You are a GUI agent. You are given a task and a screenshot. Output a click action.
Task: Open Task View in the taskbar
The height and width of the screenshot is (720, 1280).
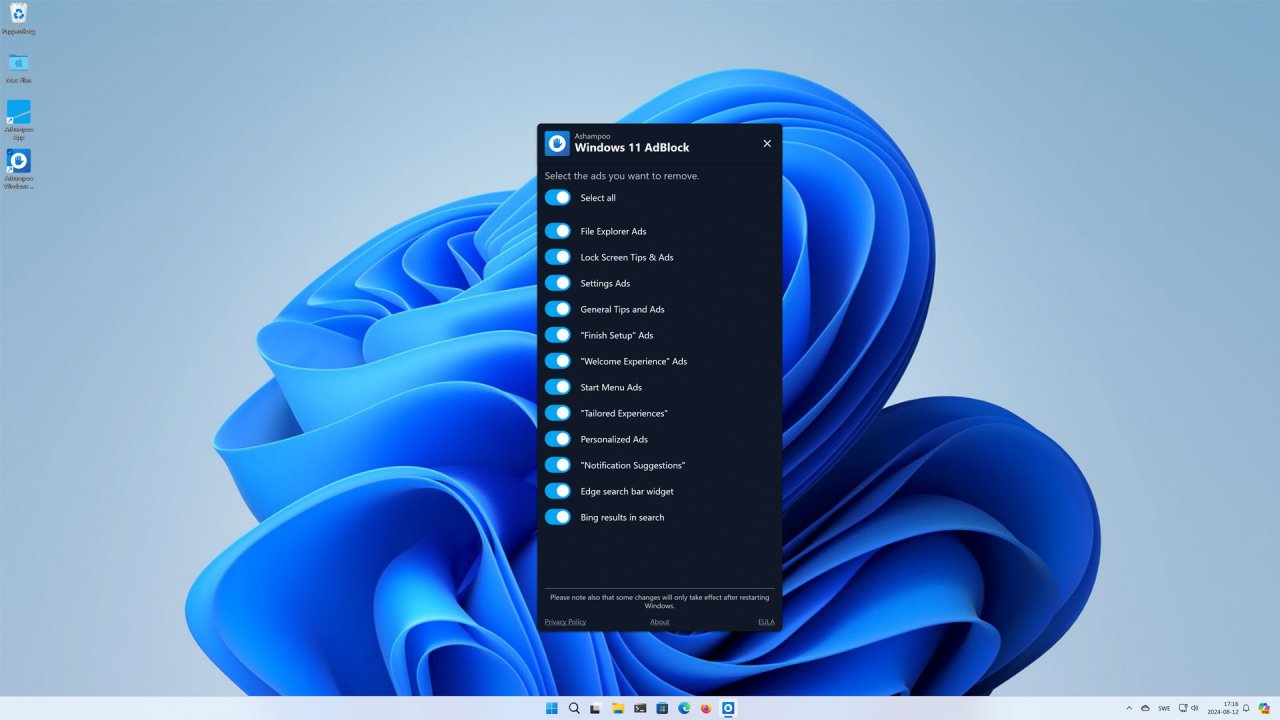tap(596, 708)
